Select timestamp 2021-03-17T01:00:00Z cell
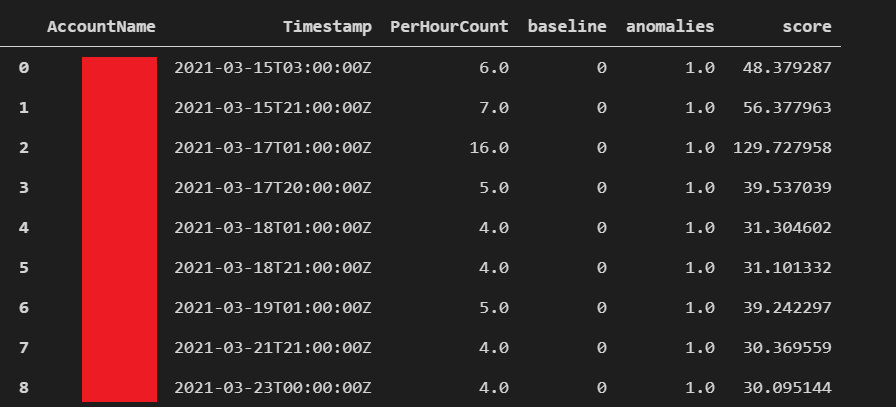Image resolution: width=896 pixels, height=407 pixels. [272, 148]
